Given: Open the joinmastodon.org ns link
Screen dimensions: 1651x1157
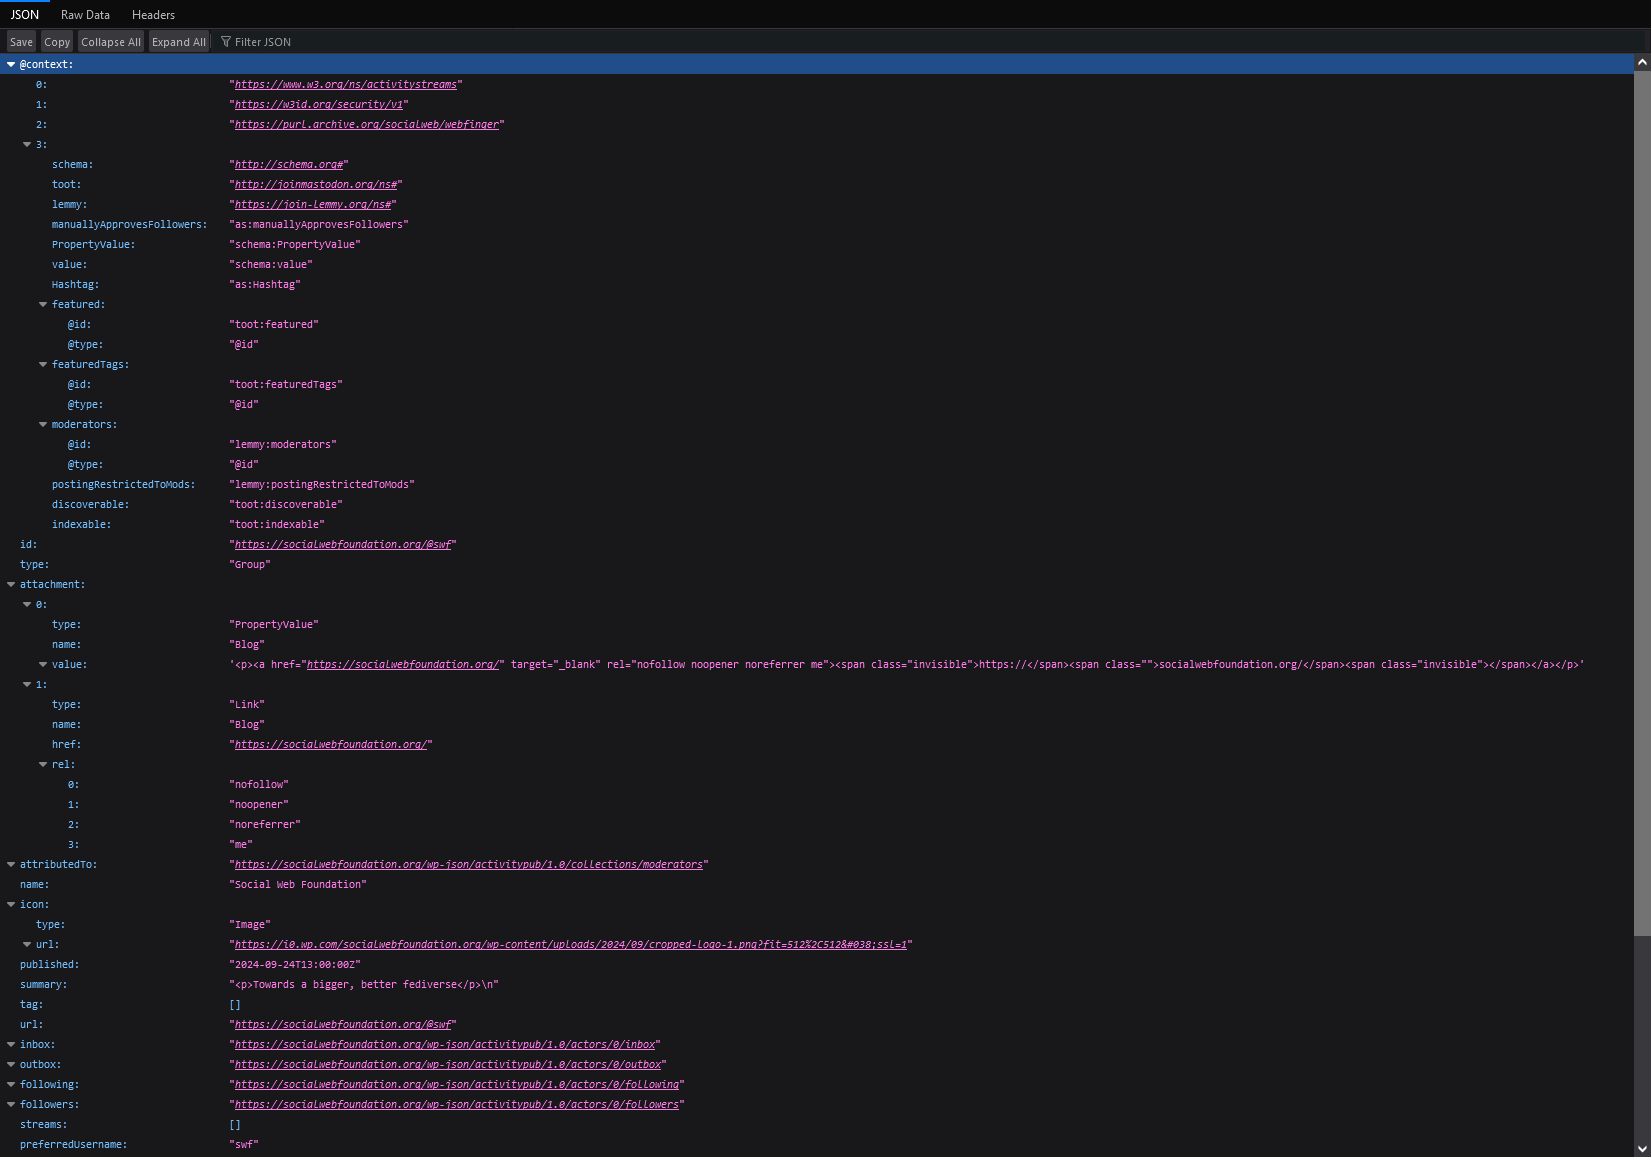Looking at the screenshot, I should [x=315, y=184].
